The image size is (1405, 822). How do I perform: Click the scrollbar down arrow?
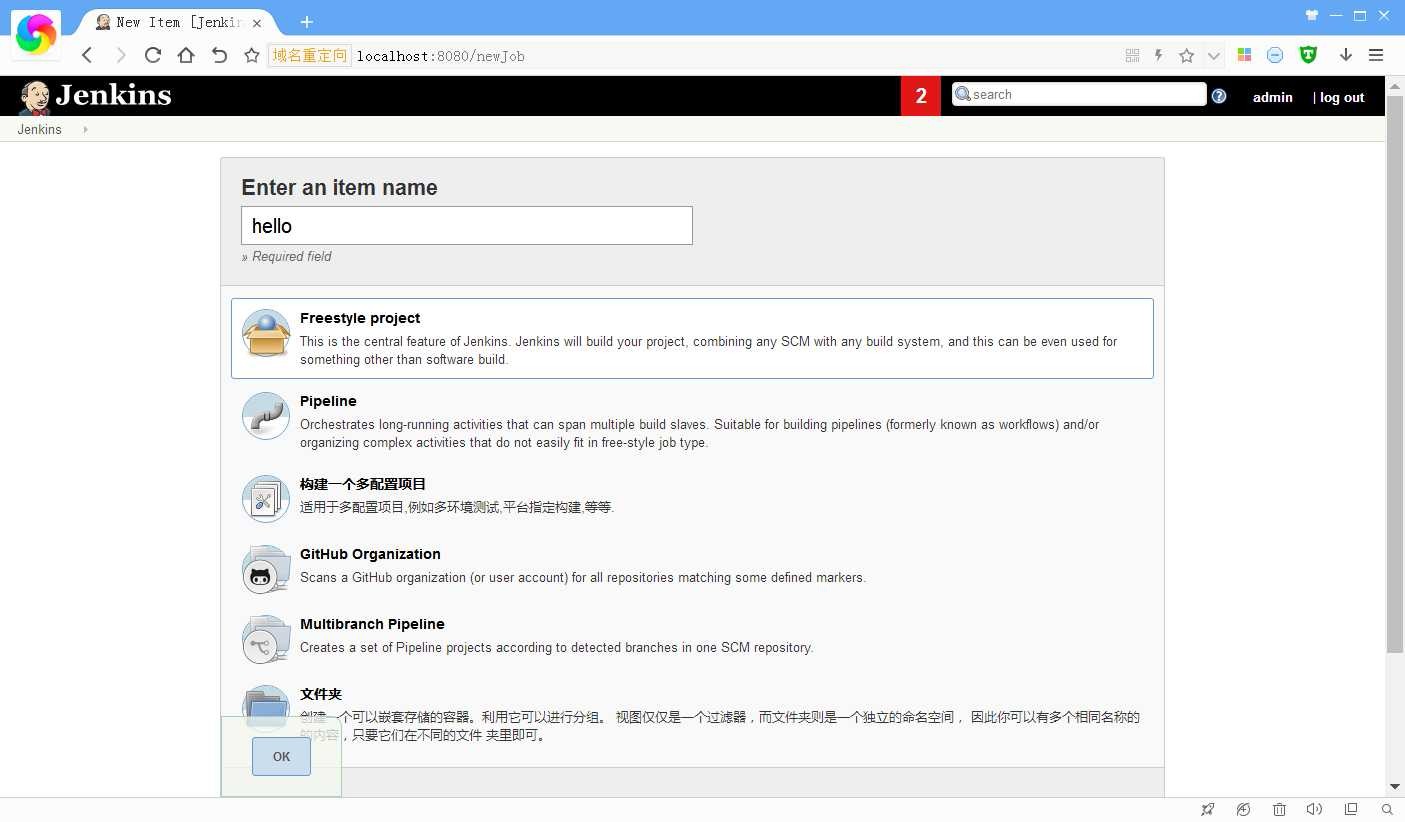(x=1395, y=787)
